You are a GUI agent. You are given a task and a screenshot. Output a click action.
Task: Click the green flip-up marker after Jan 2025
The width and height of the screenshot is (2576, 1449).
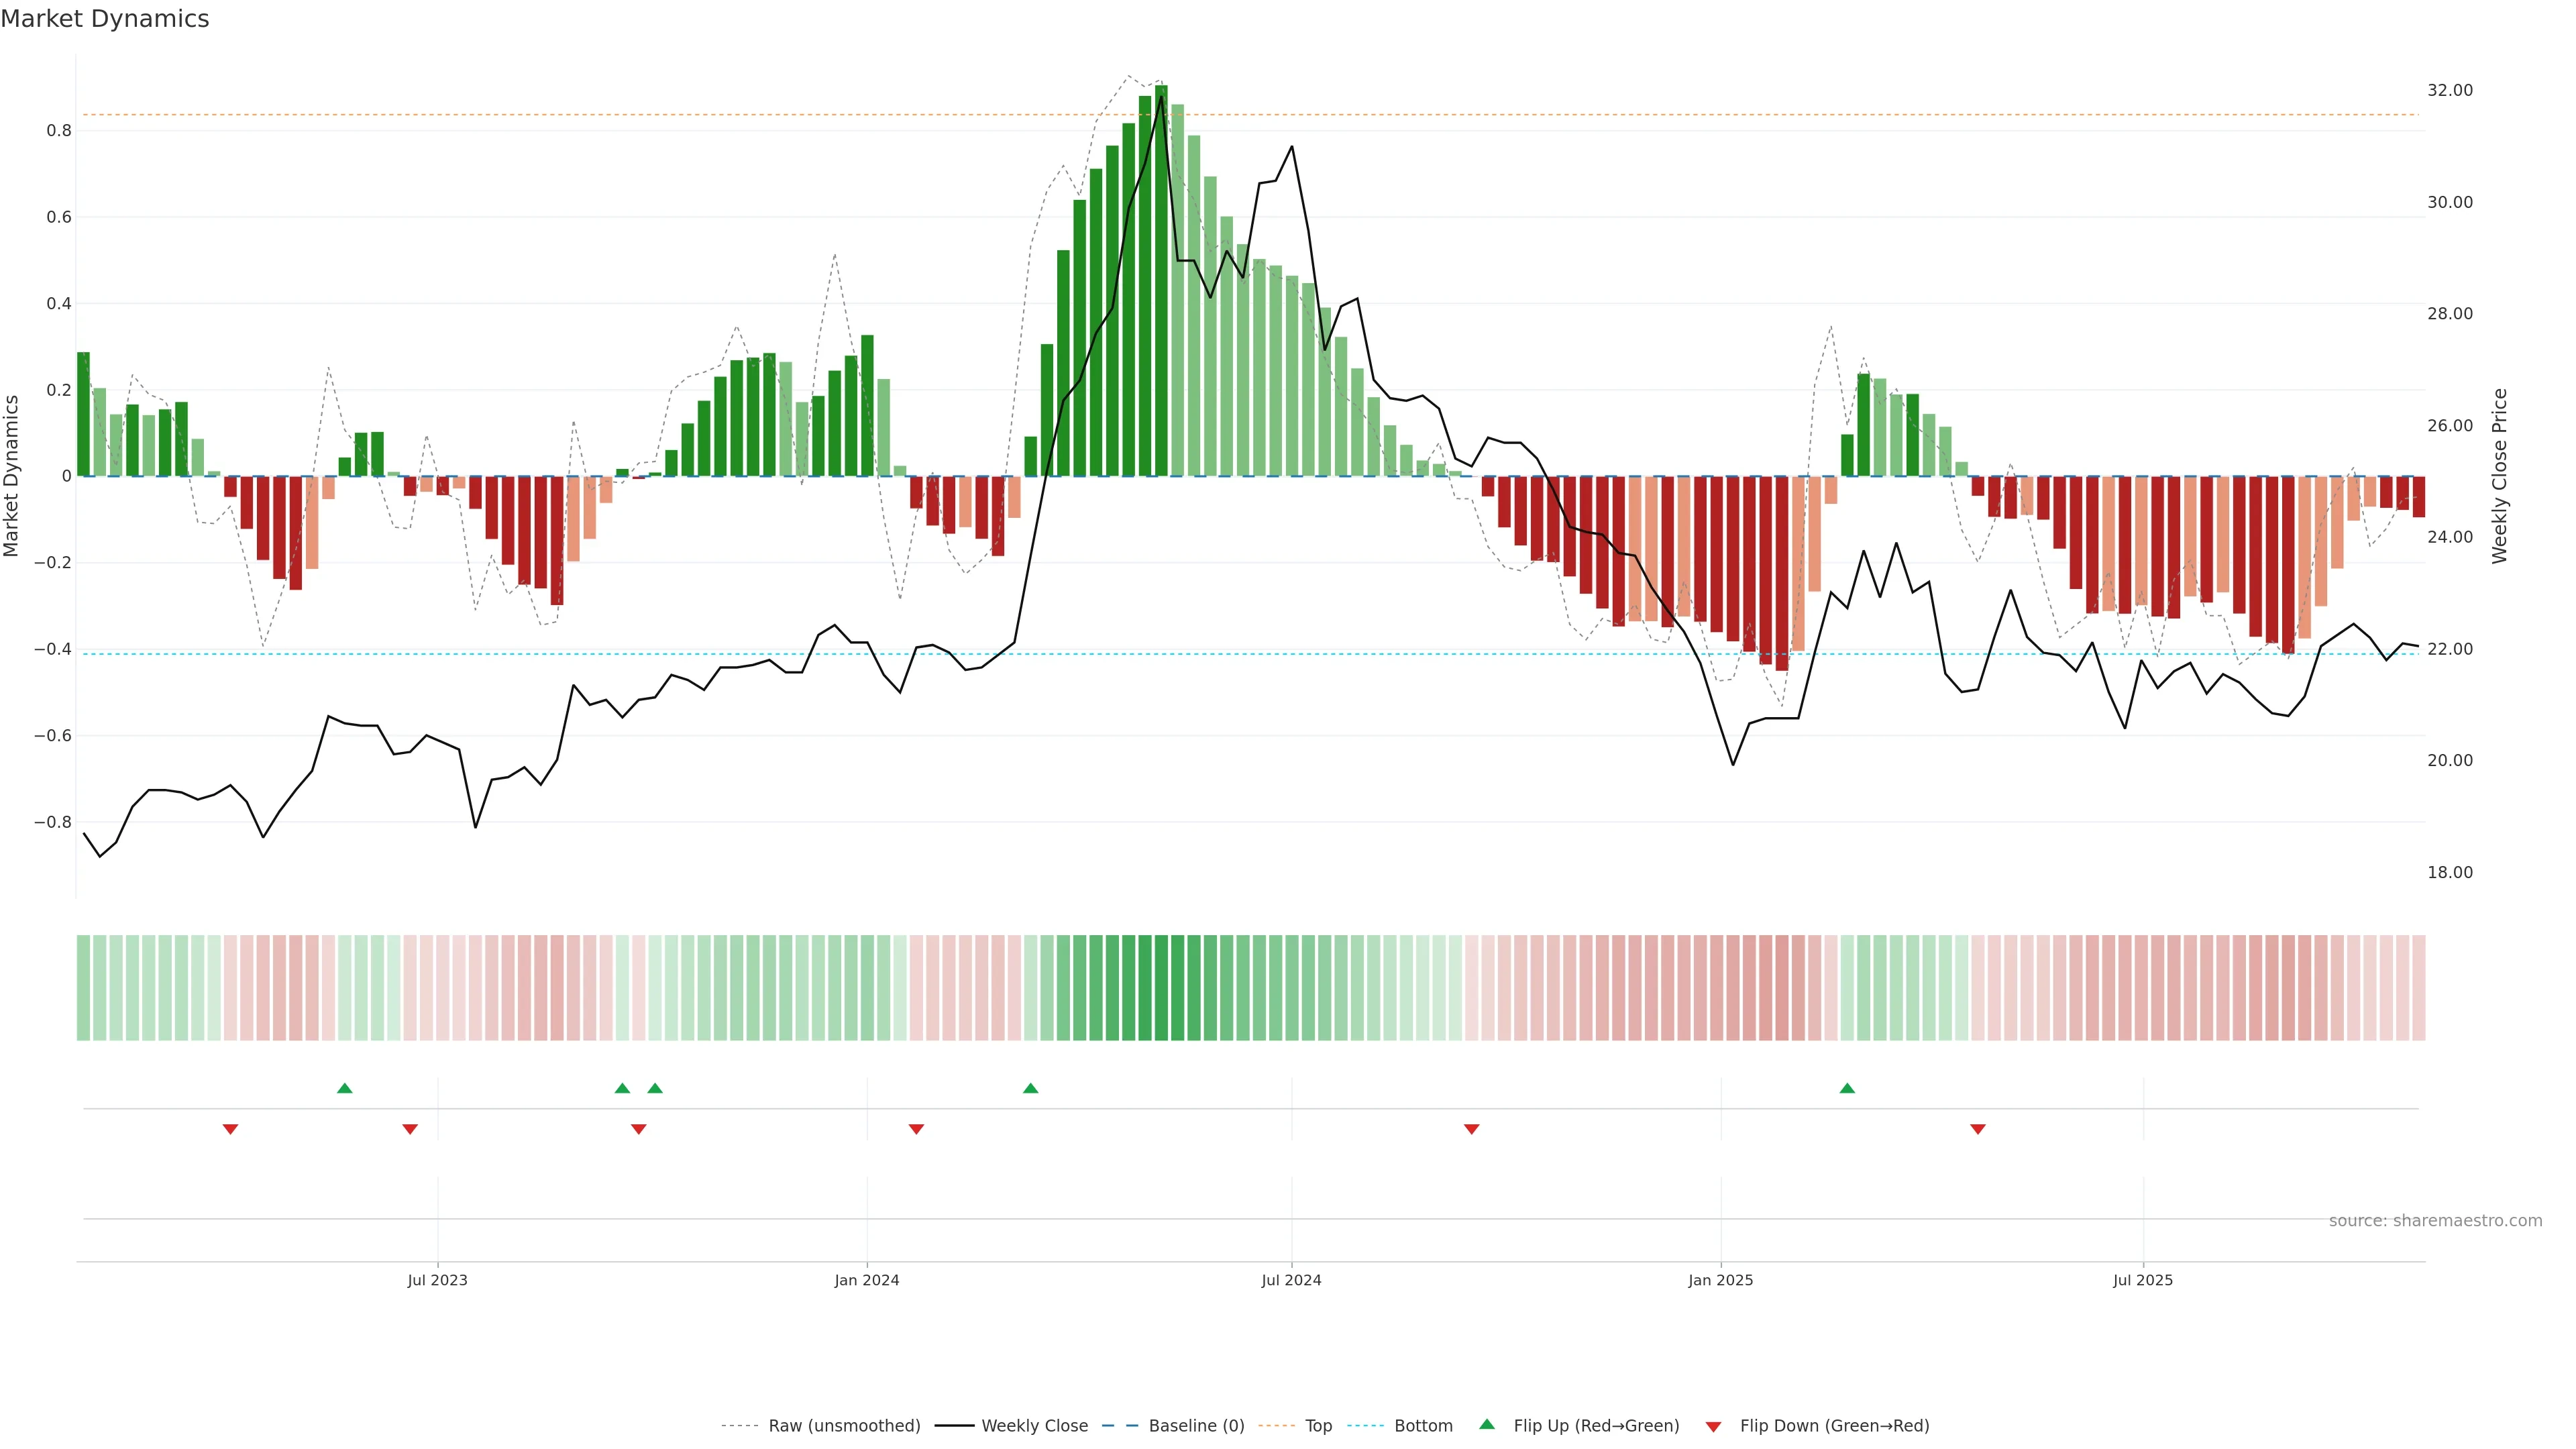point(1847,1088)
